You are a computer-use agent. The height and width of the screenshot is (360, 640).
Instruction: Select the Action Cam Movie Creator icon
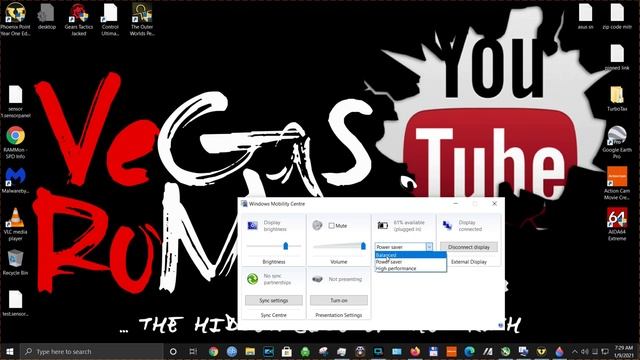coord(617,183)
